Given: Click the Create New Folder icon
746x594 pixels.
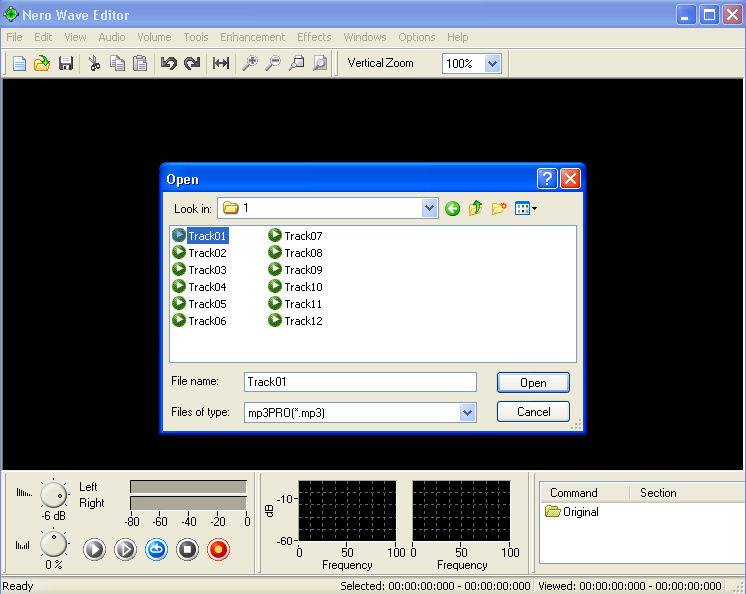Looking at the screenshot, I should tap(498, 208).
